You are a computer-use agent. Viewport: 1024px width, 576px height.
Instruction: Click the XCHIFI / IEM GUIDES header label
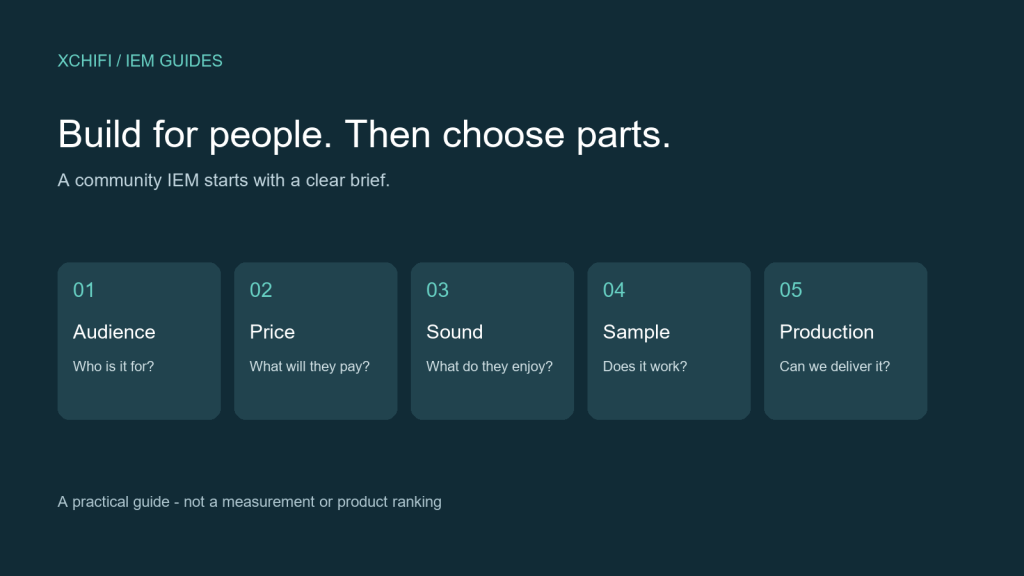click(140, 61)
